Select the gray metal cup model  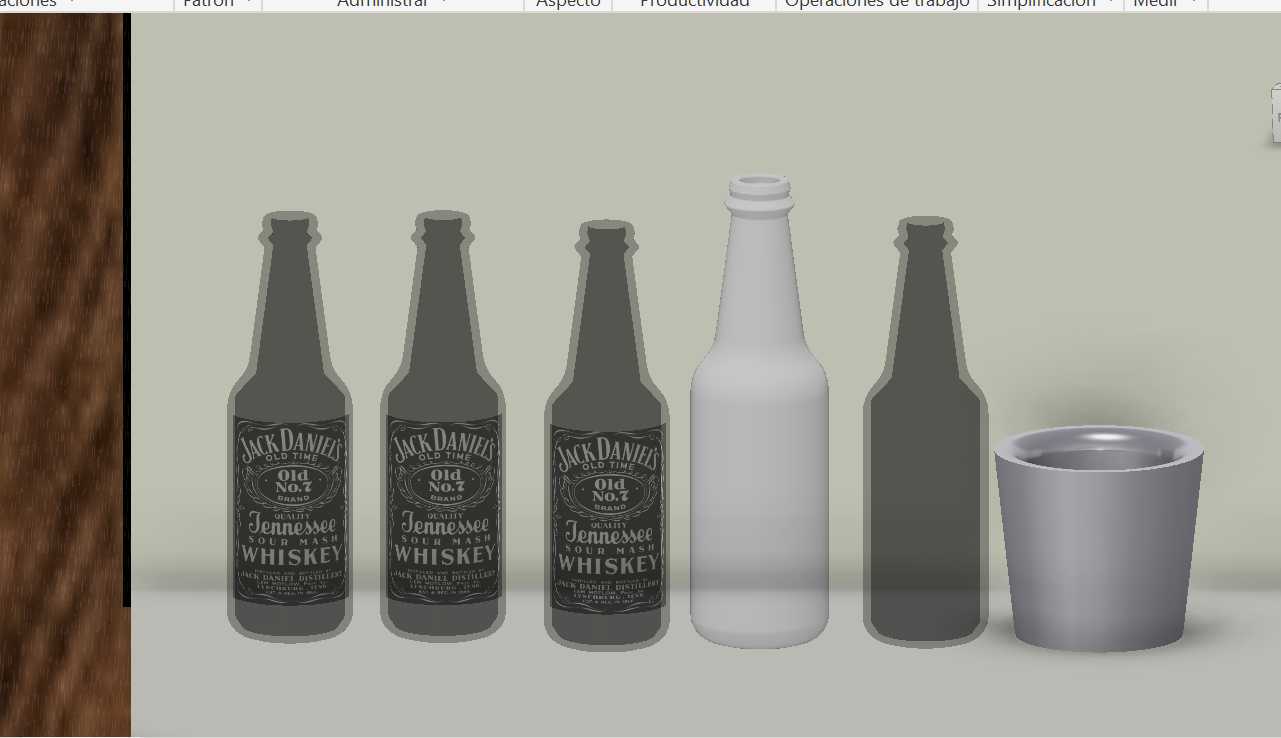1098,538
